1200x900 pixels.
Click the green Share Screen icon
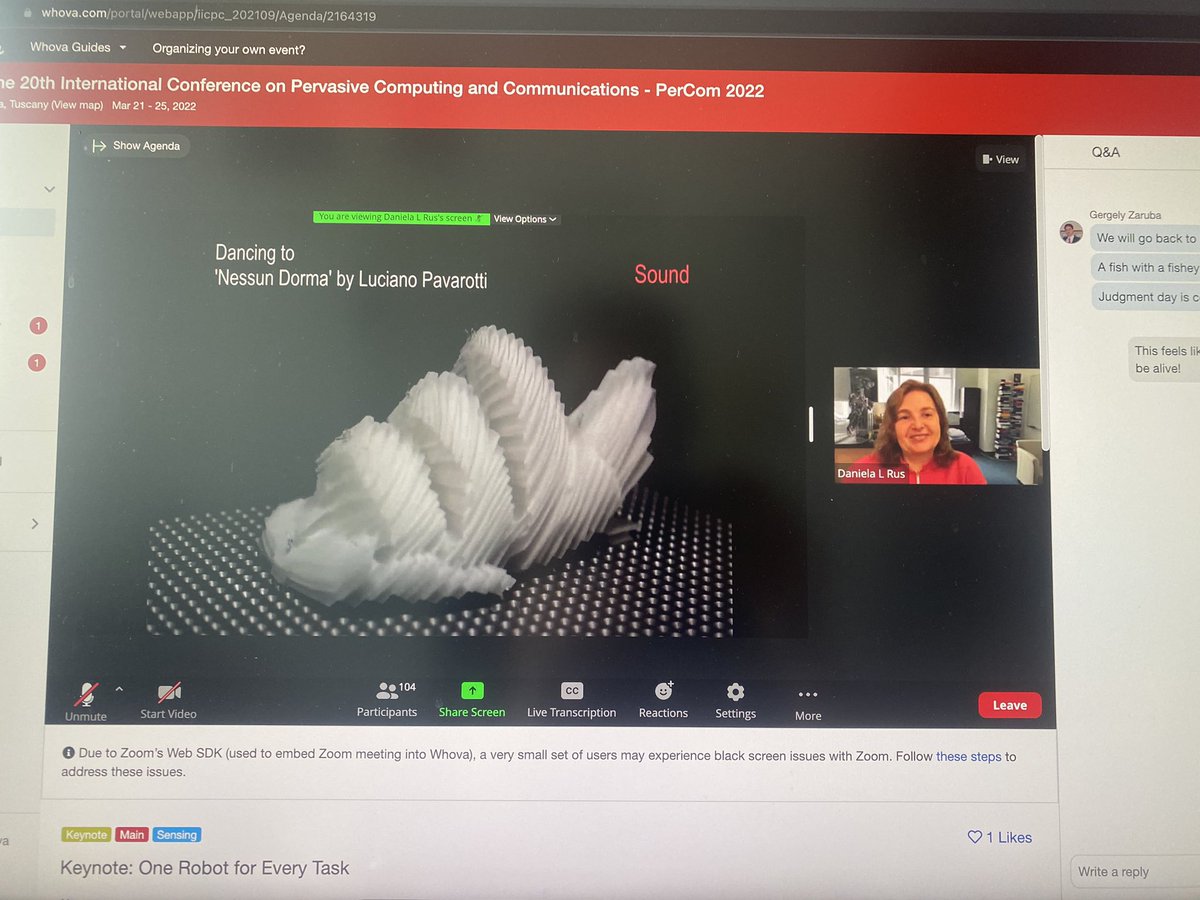[x=472, y=690]
